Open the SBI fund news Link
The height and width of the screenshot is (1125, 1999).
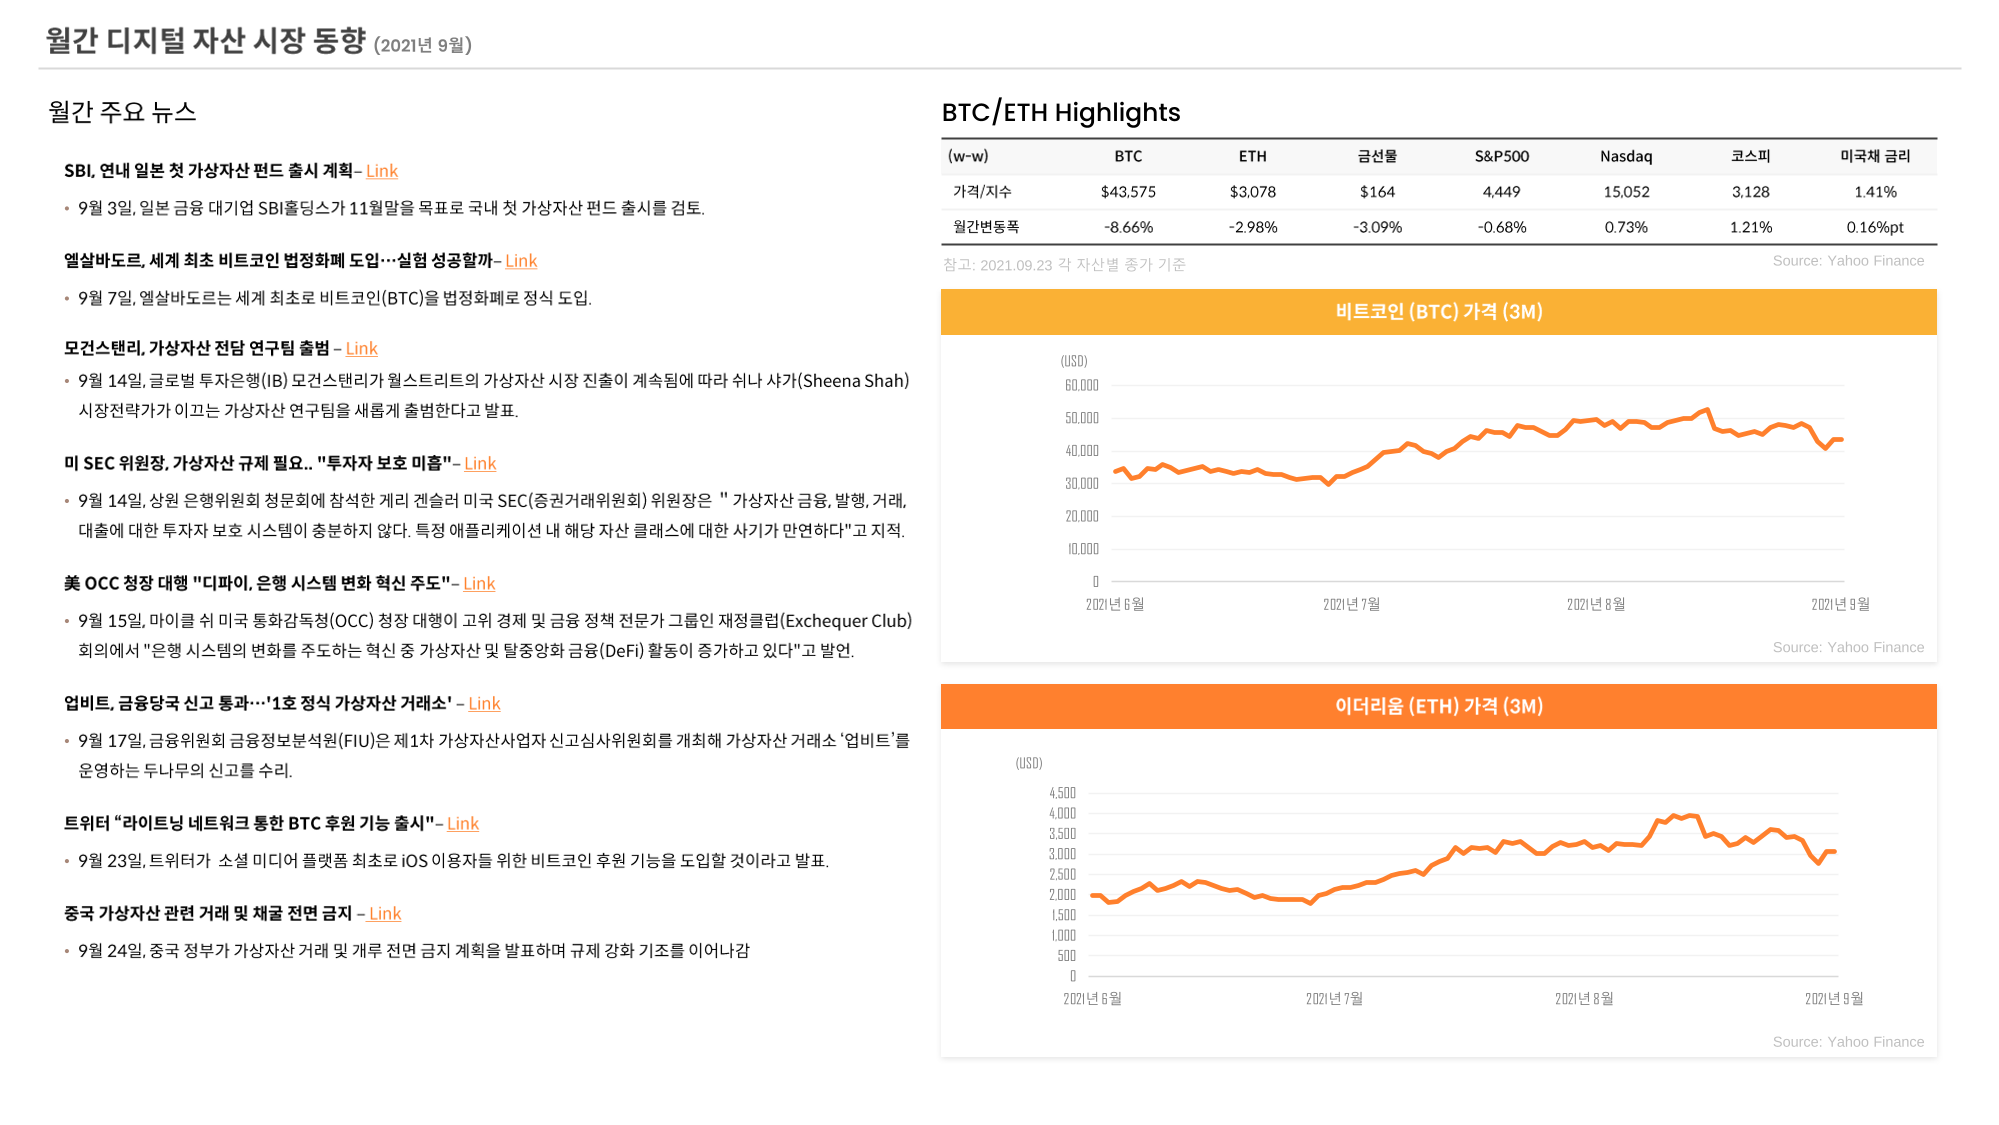pyautogui.click(x=382, y=171)
